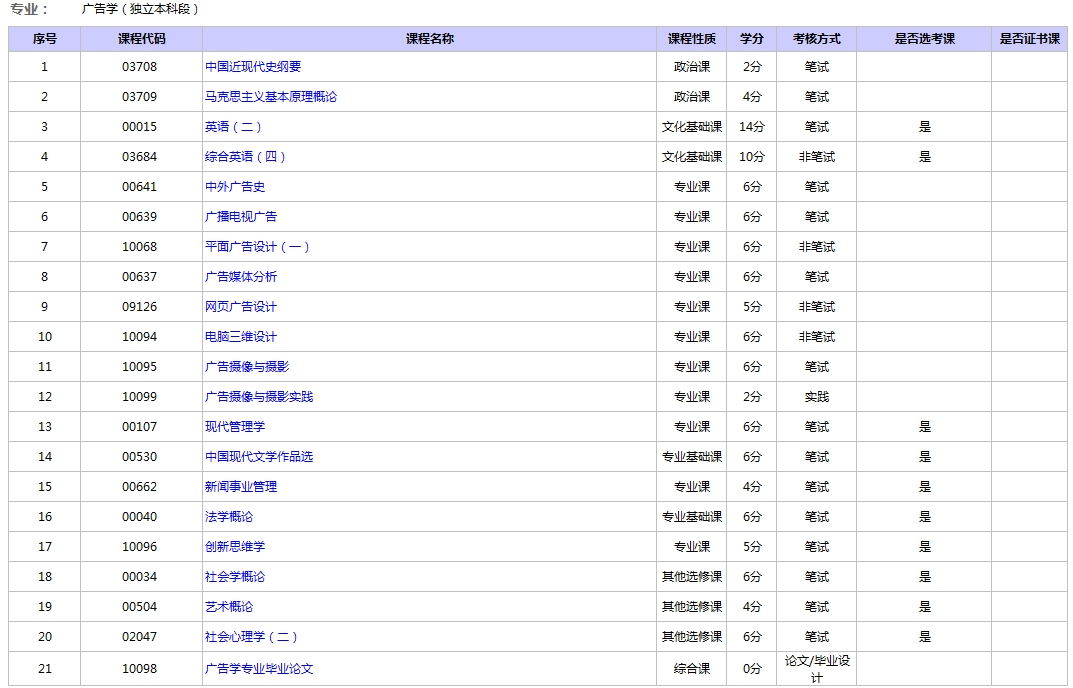
Task: Click the 课程性质 column header
Action: tap(692, 39)
